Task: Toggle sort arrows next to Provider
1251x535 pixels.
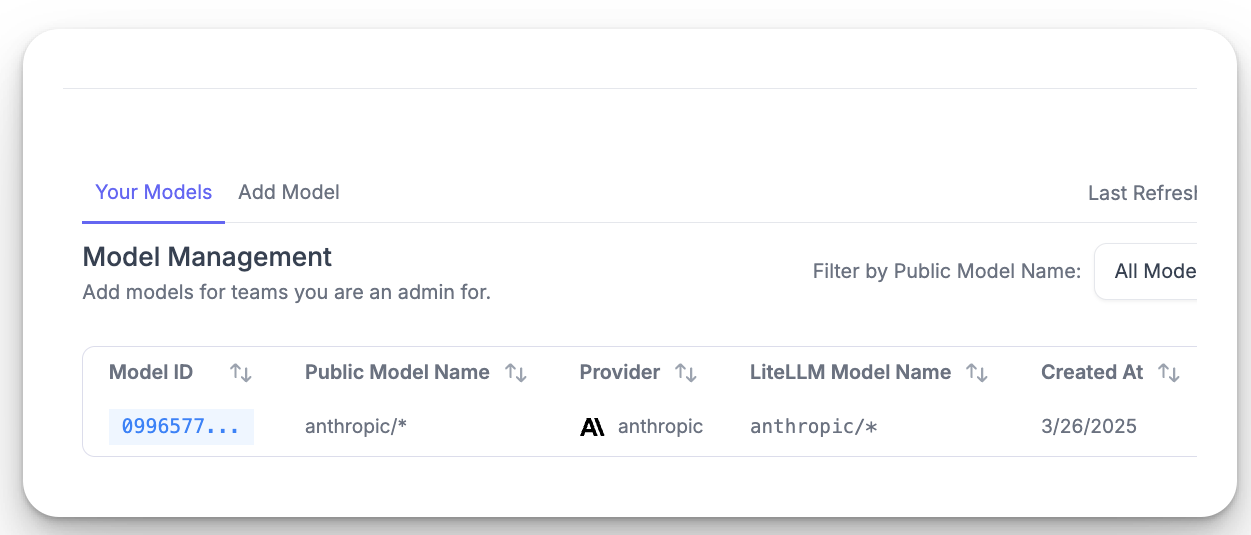Action: click(x=685, y=373)
